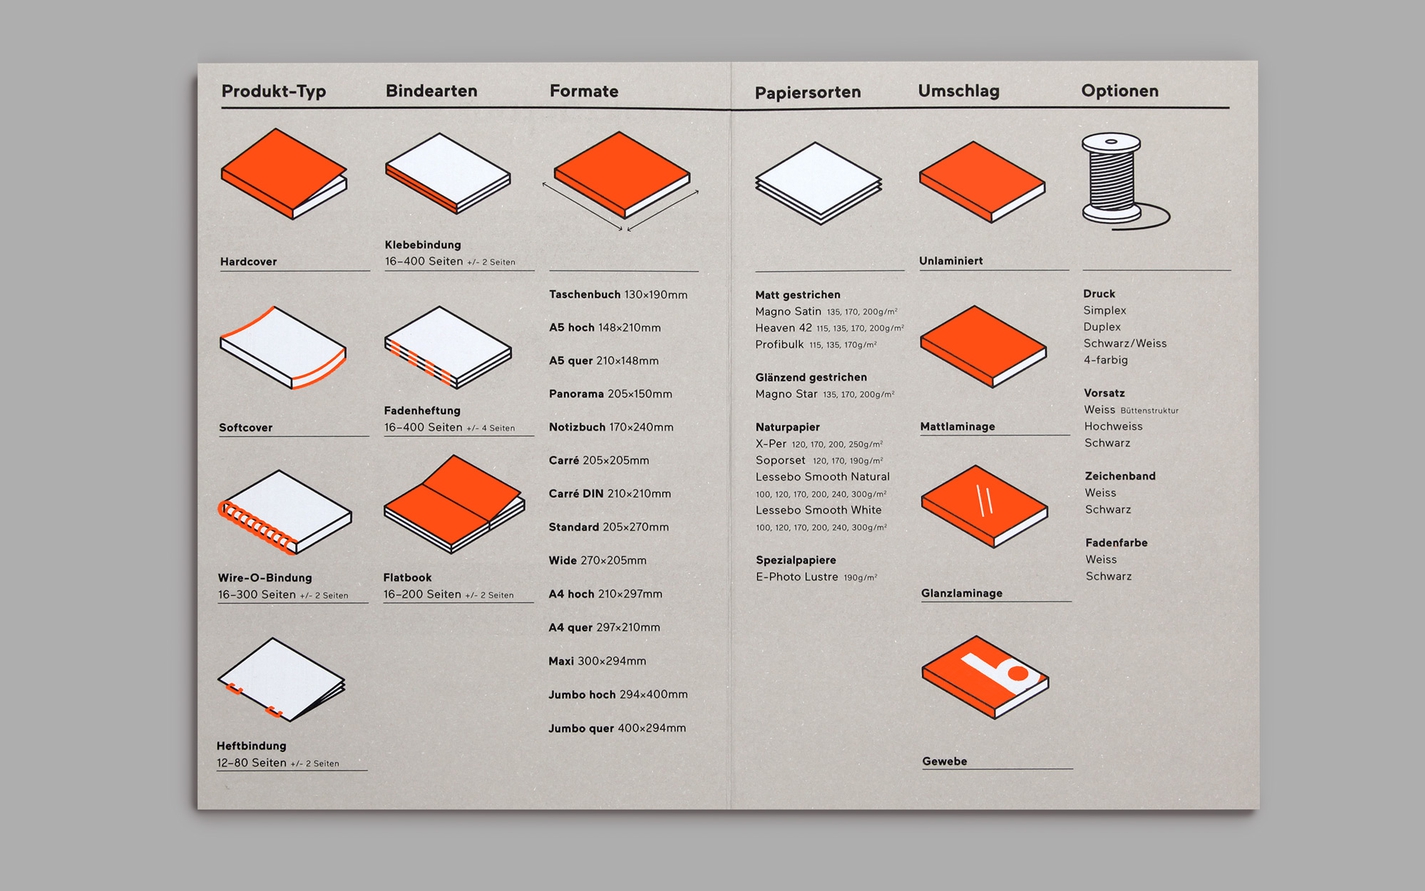The height and width of the screenshot is (891, 1425).
Task: Click the Flatbook label
Action: click(x=407, y=578)
